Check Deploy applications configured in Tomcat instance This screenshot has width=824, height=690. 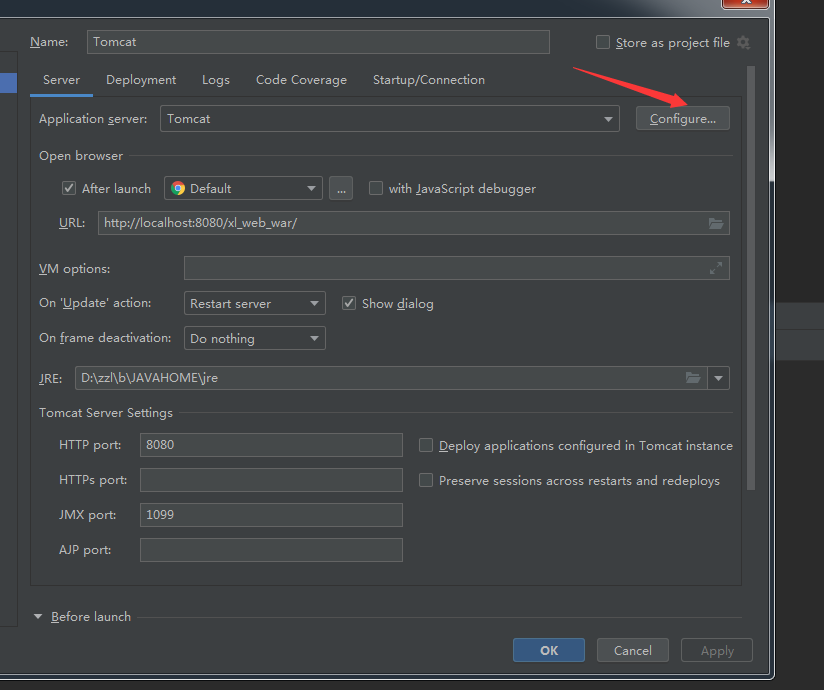[x=426, y=445]
